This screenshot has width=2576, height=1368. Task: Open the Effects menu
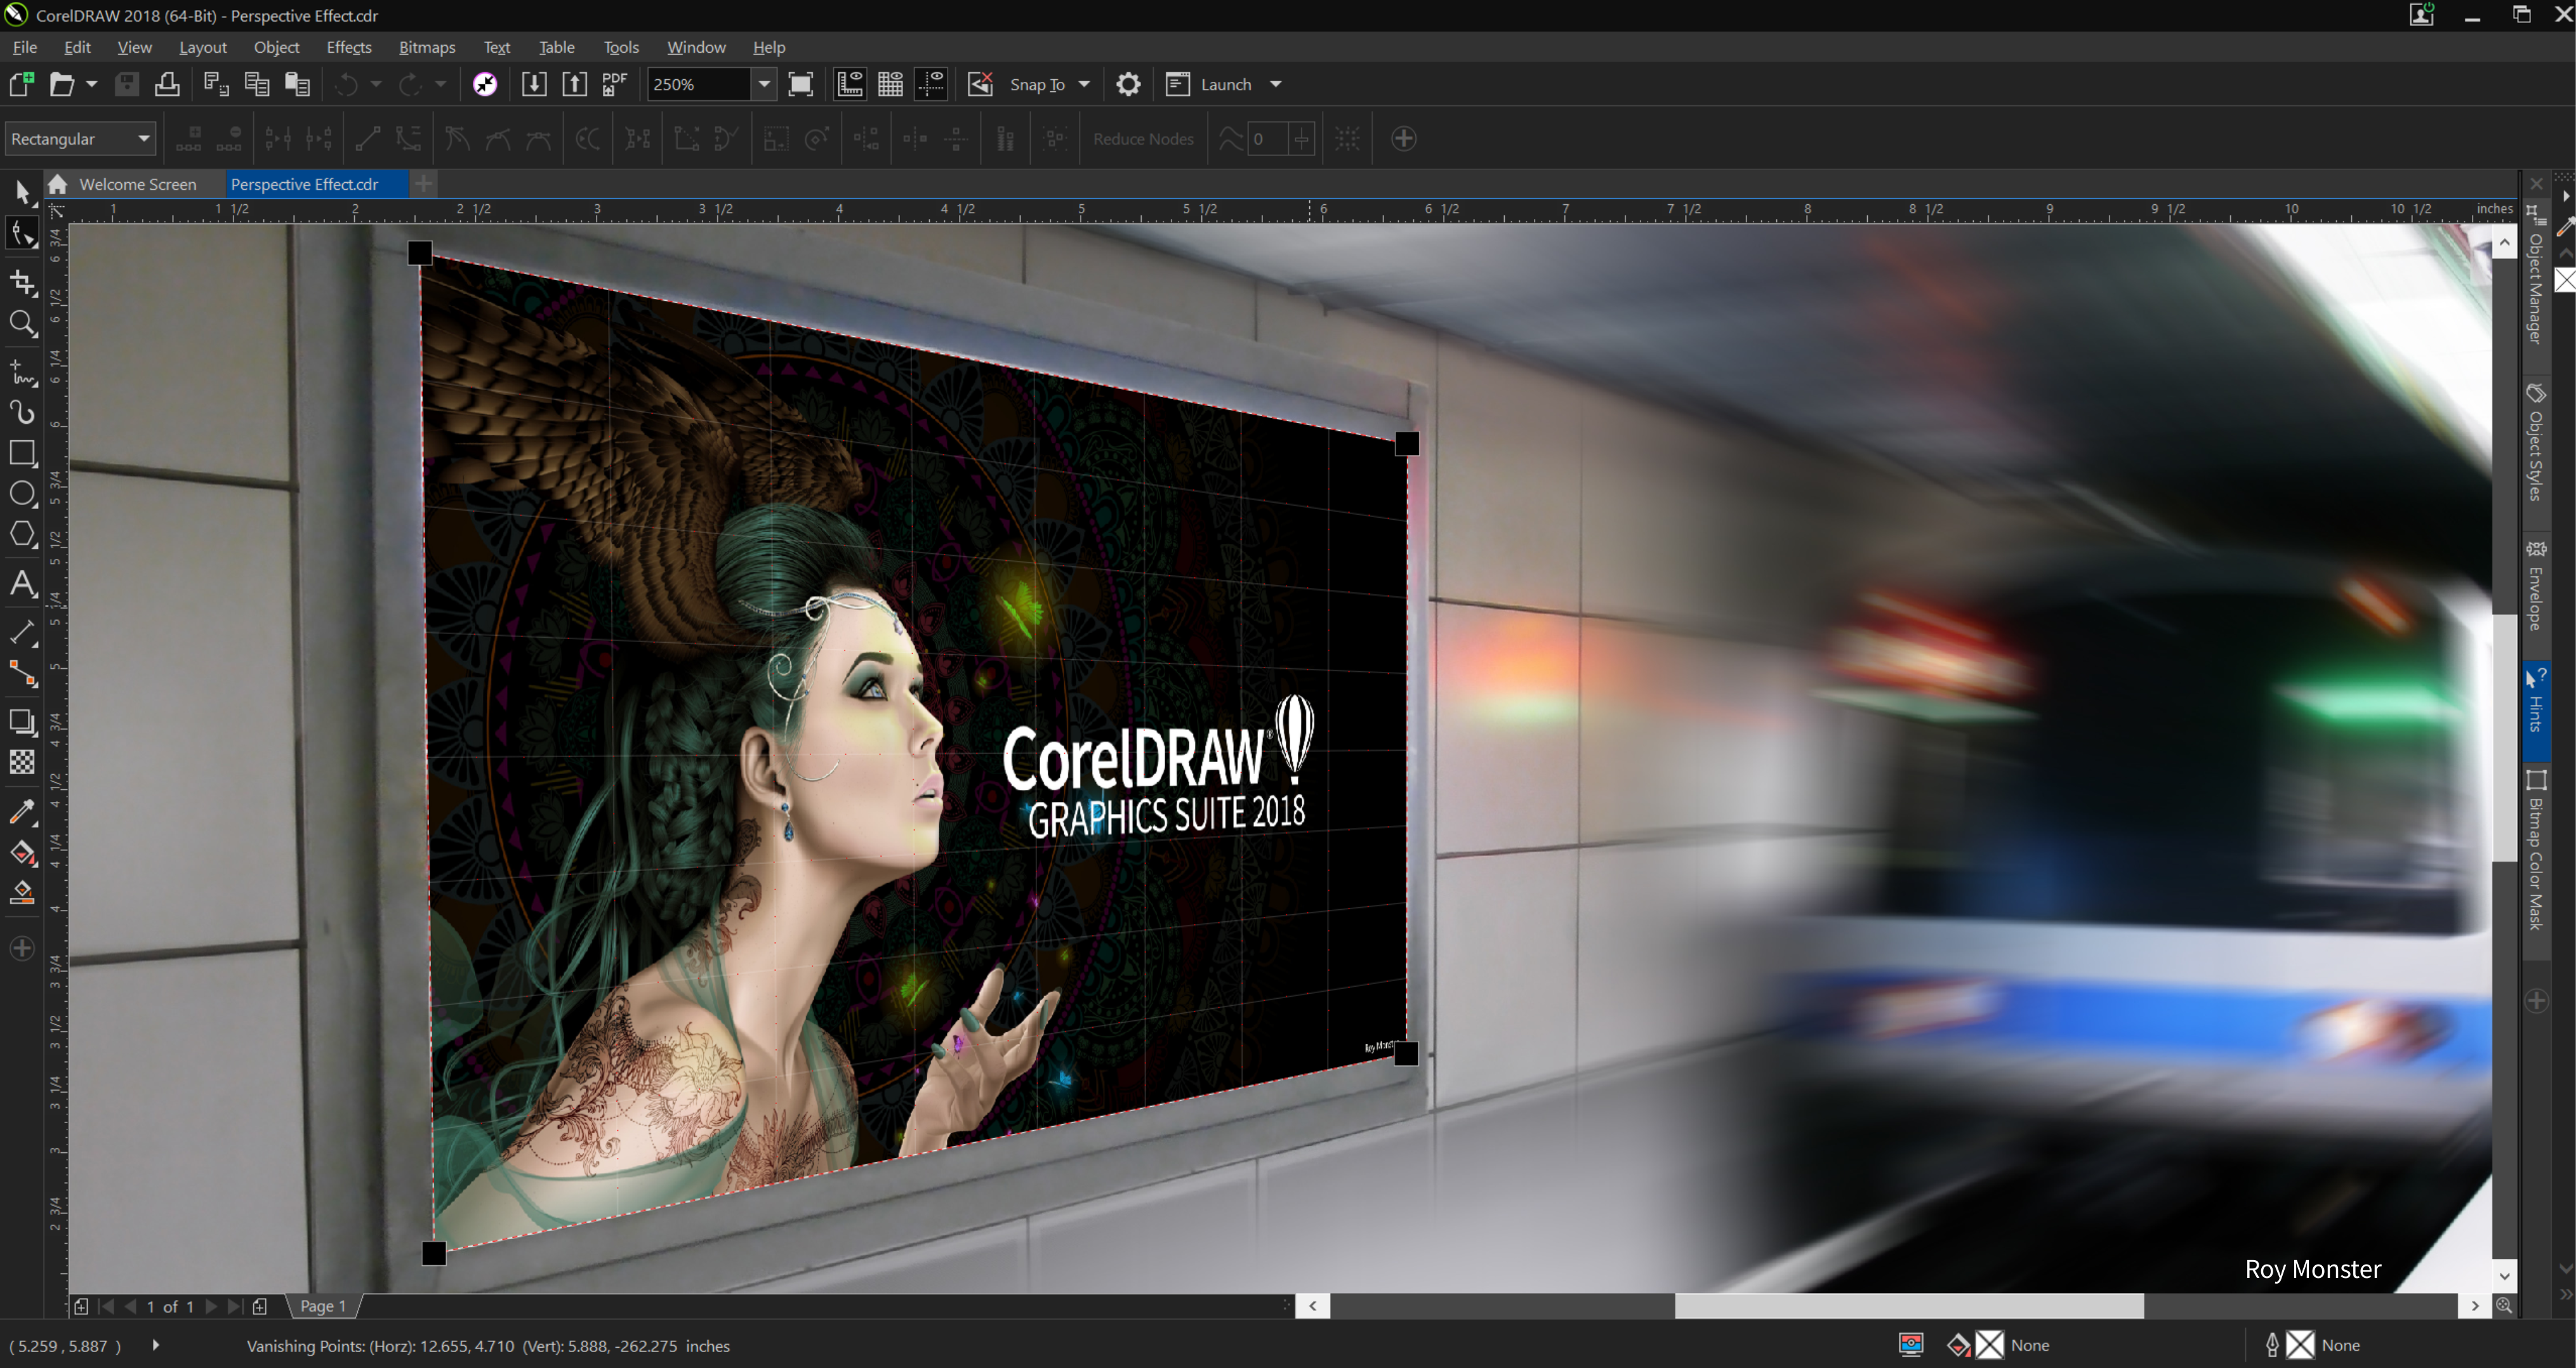pos(348,47)
